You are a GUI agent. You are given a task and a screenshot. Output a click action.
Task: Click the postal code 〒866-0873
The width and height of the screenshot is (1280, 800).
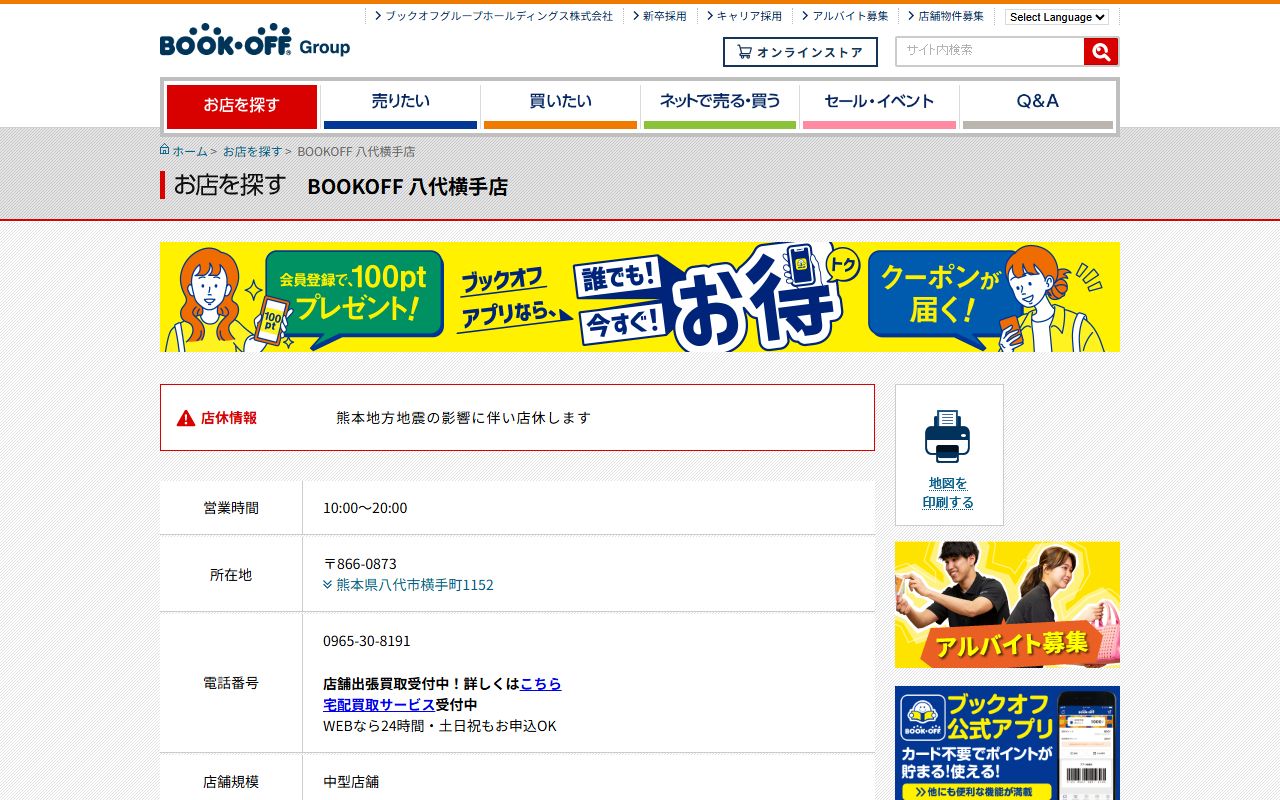coord(360,564)
